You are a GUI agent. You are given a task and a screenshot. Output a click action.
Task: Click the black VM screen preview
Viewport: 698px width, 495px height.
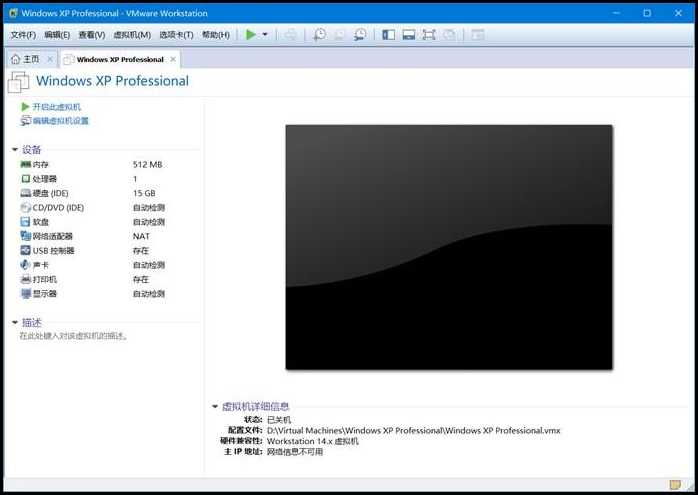point(449,247)
